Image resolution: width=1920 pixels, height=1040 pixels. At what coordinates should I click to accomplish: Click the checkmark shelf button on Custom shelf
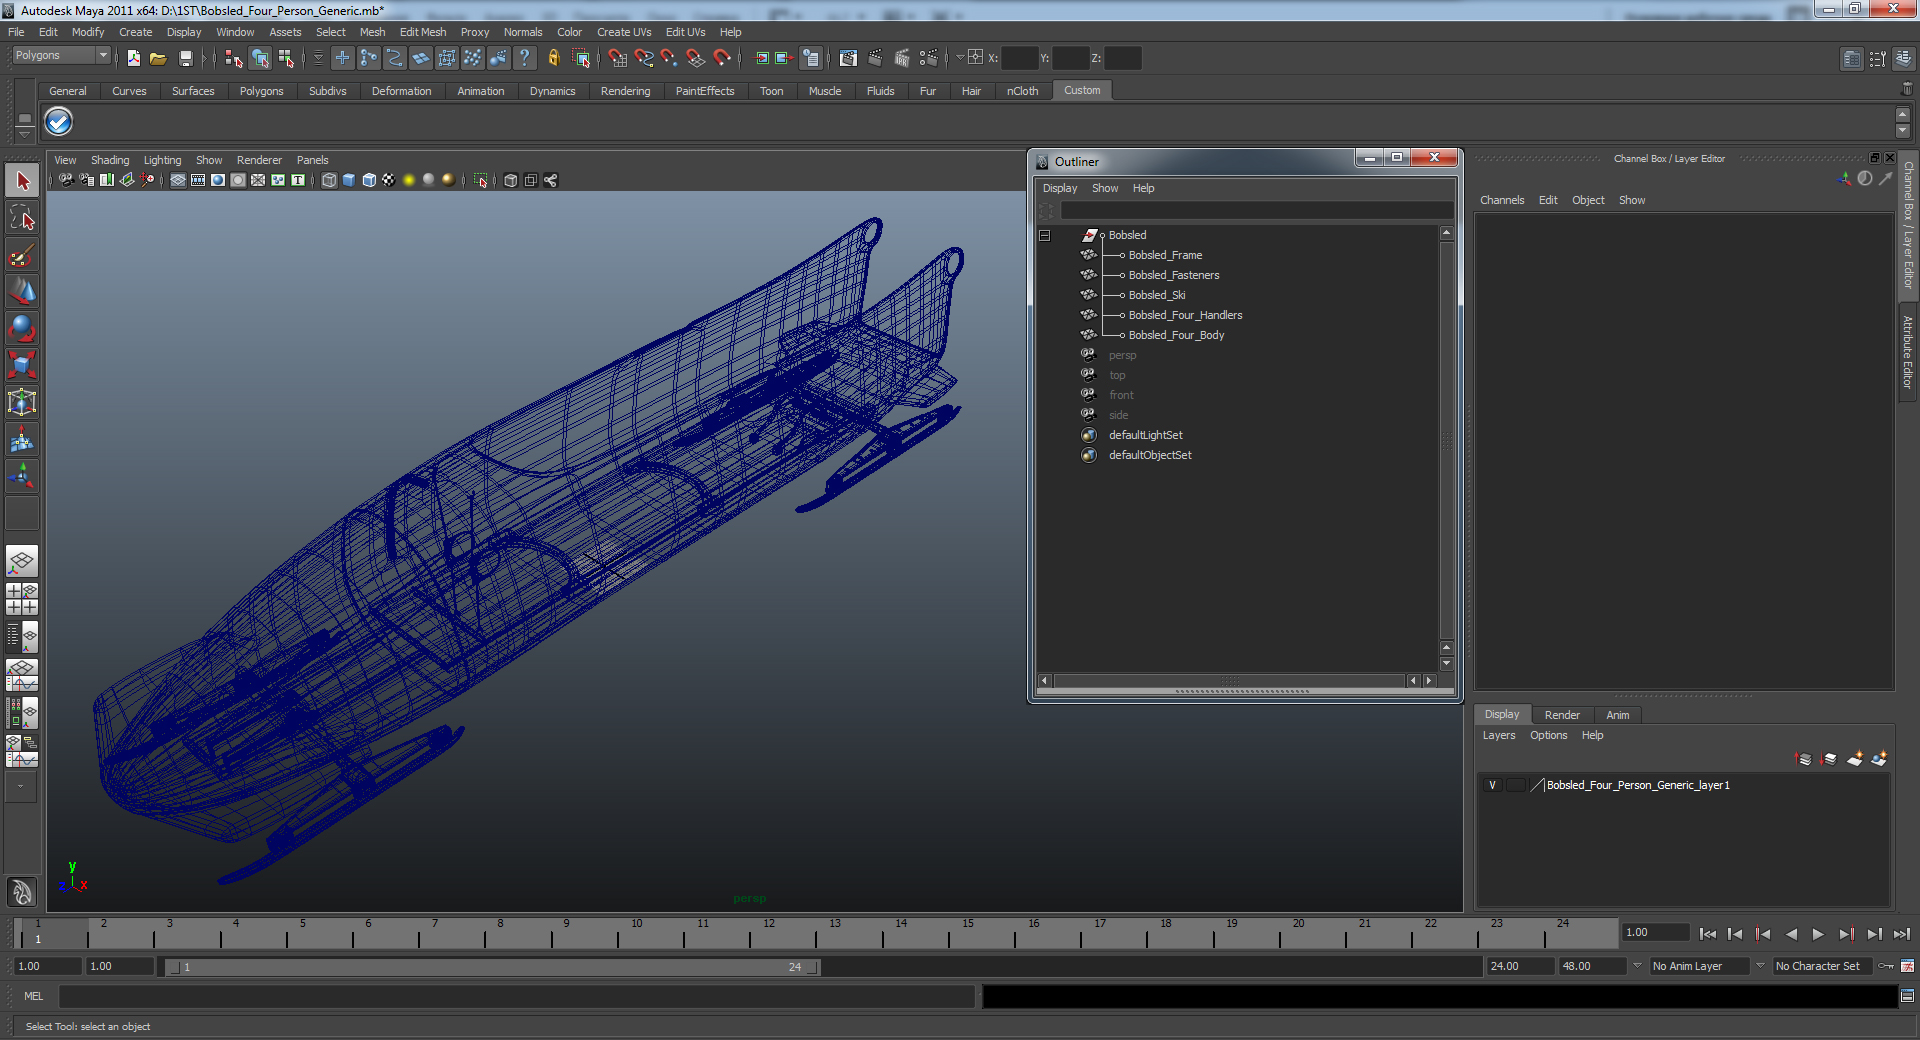point(59,122)
